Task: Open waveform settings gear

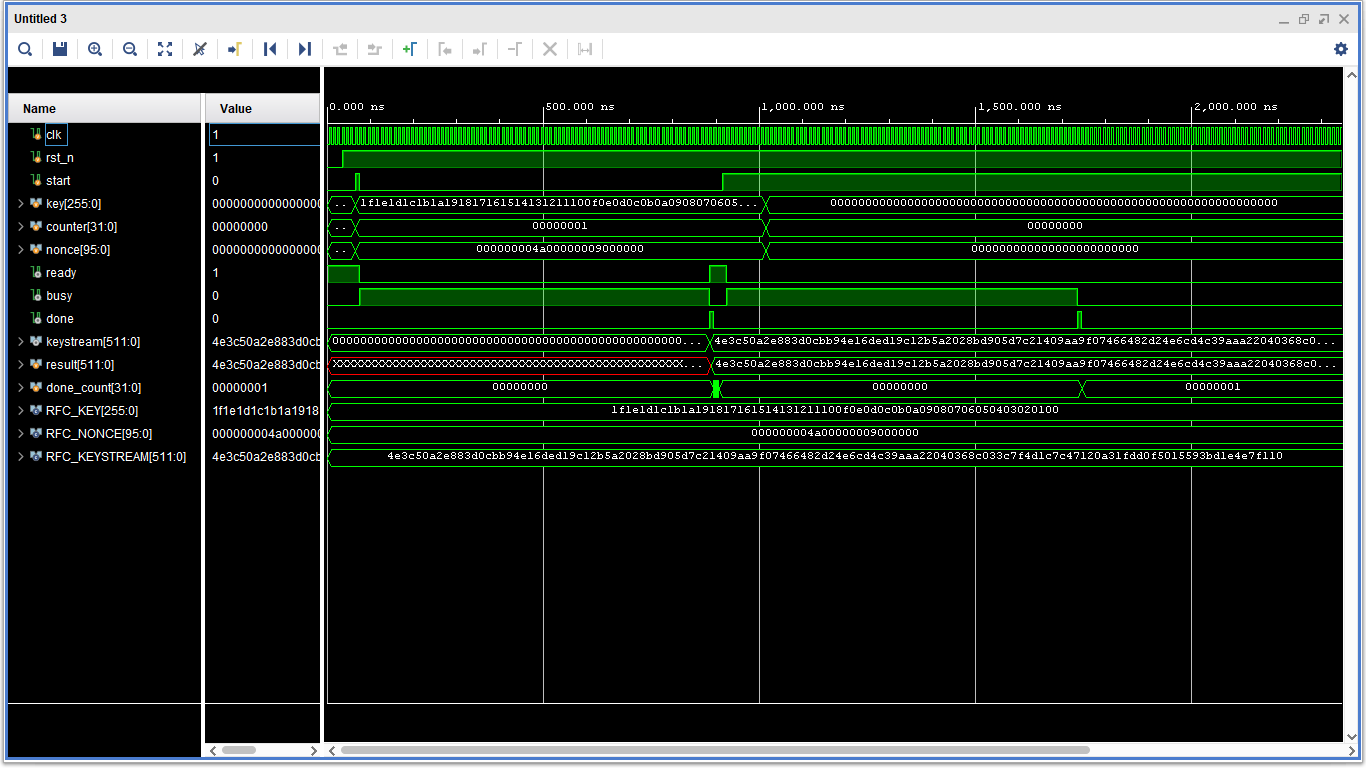Action: [x=1341, y=49]
